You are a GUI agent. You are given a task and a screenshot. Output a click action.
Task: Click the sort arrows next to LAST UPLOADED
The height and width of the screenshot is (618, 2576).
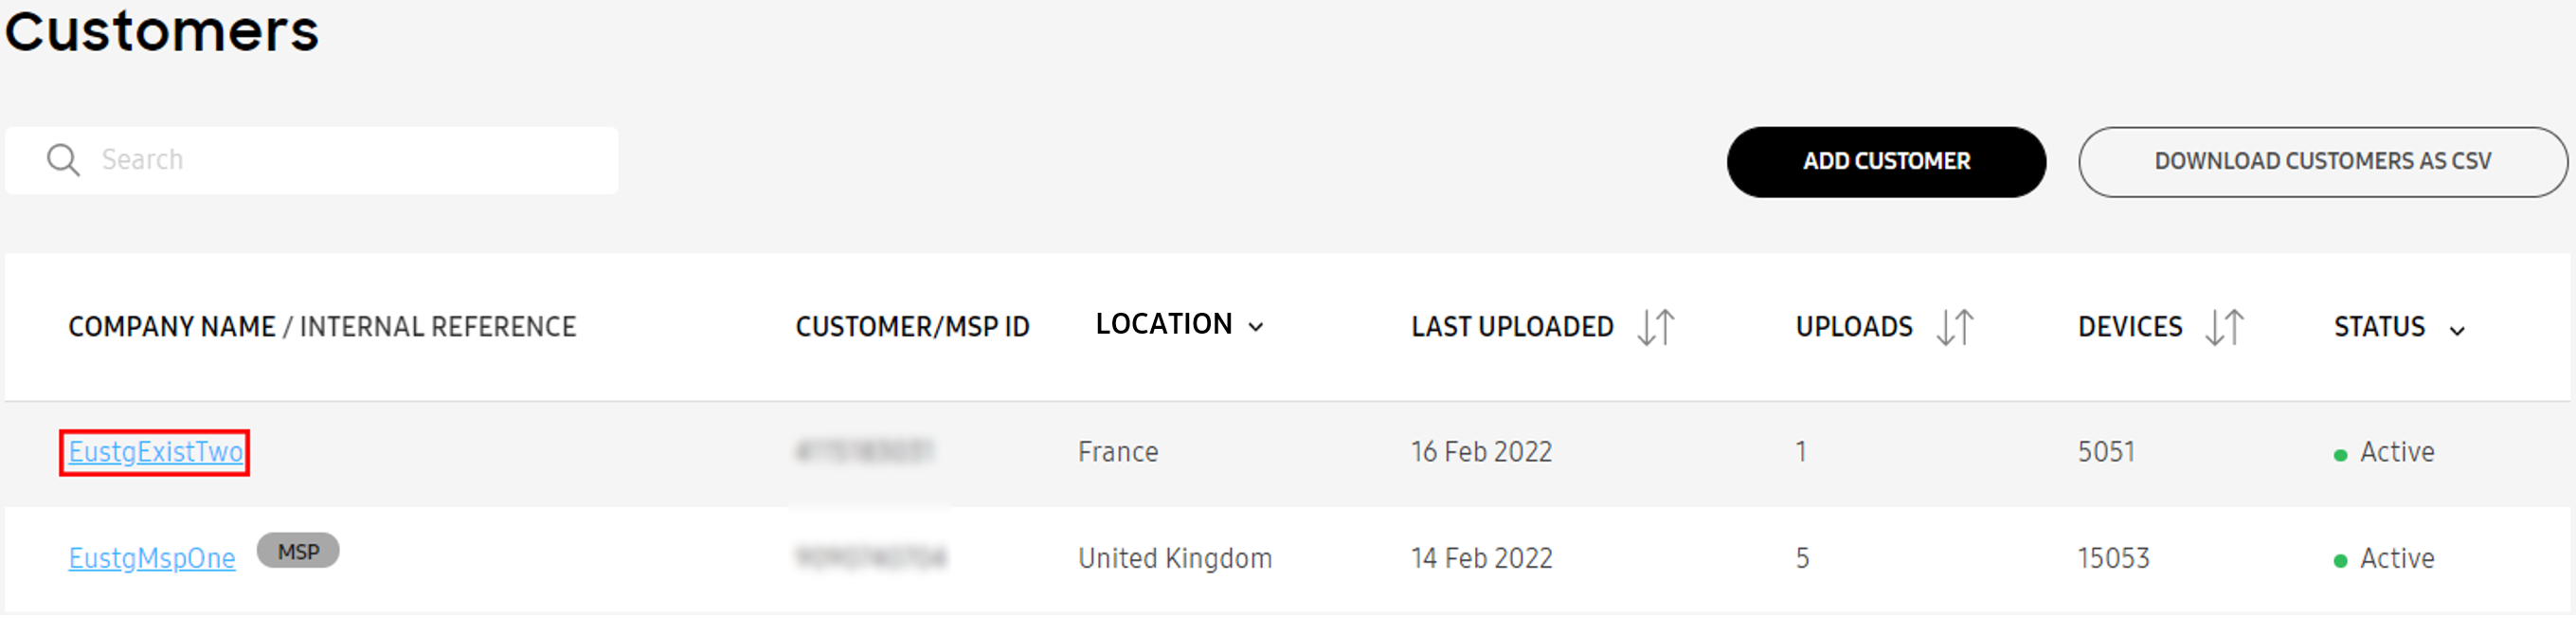point(1655,326)
